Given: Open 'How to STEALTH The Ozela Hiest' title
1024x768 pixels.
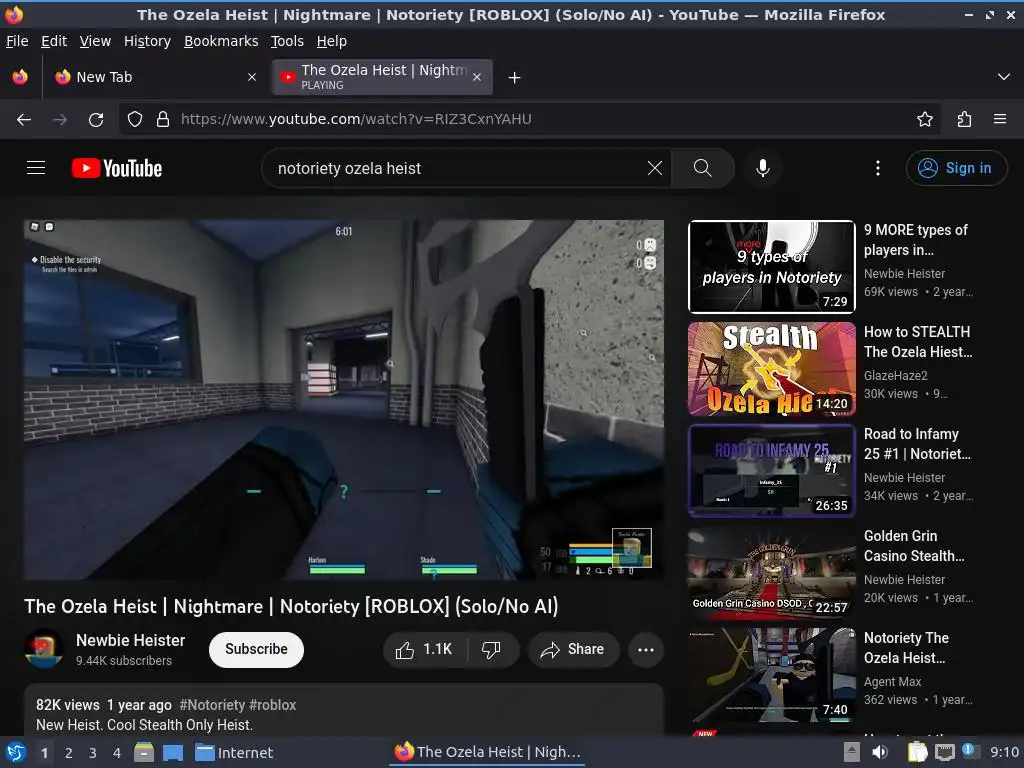Looking at the screenshot, I should point(918,342).
